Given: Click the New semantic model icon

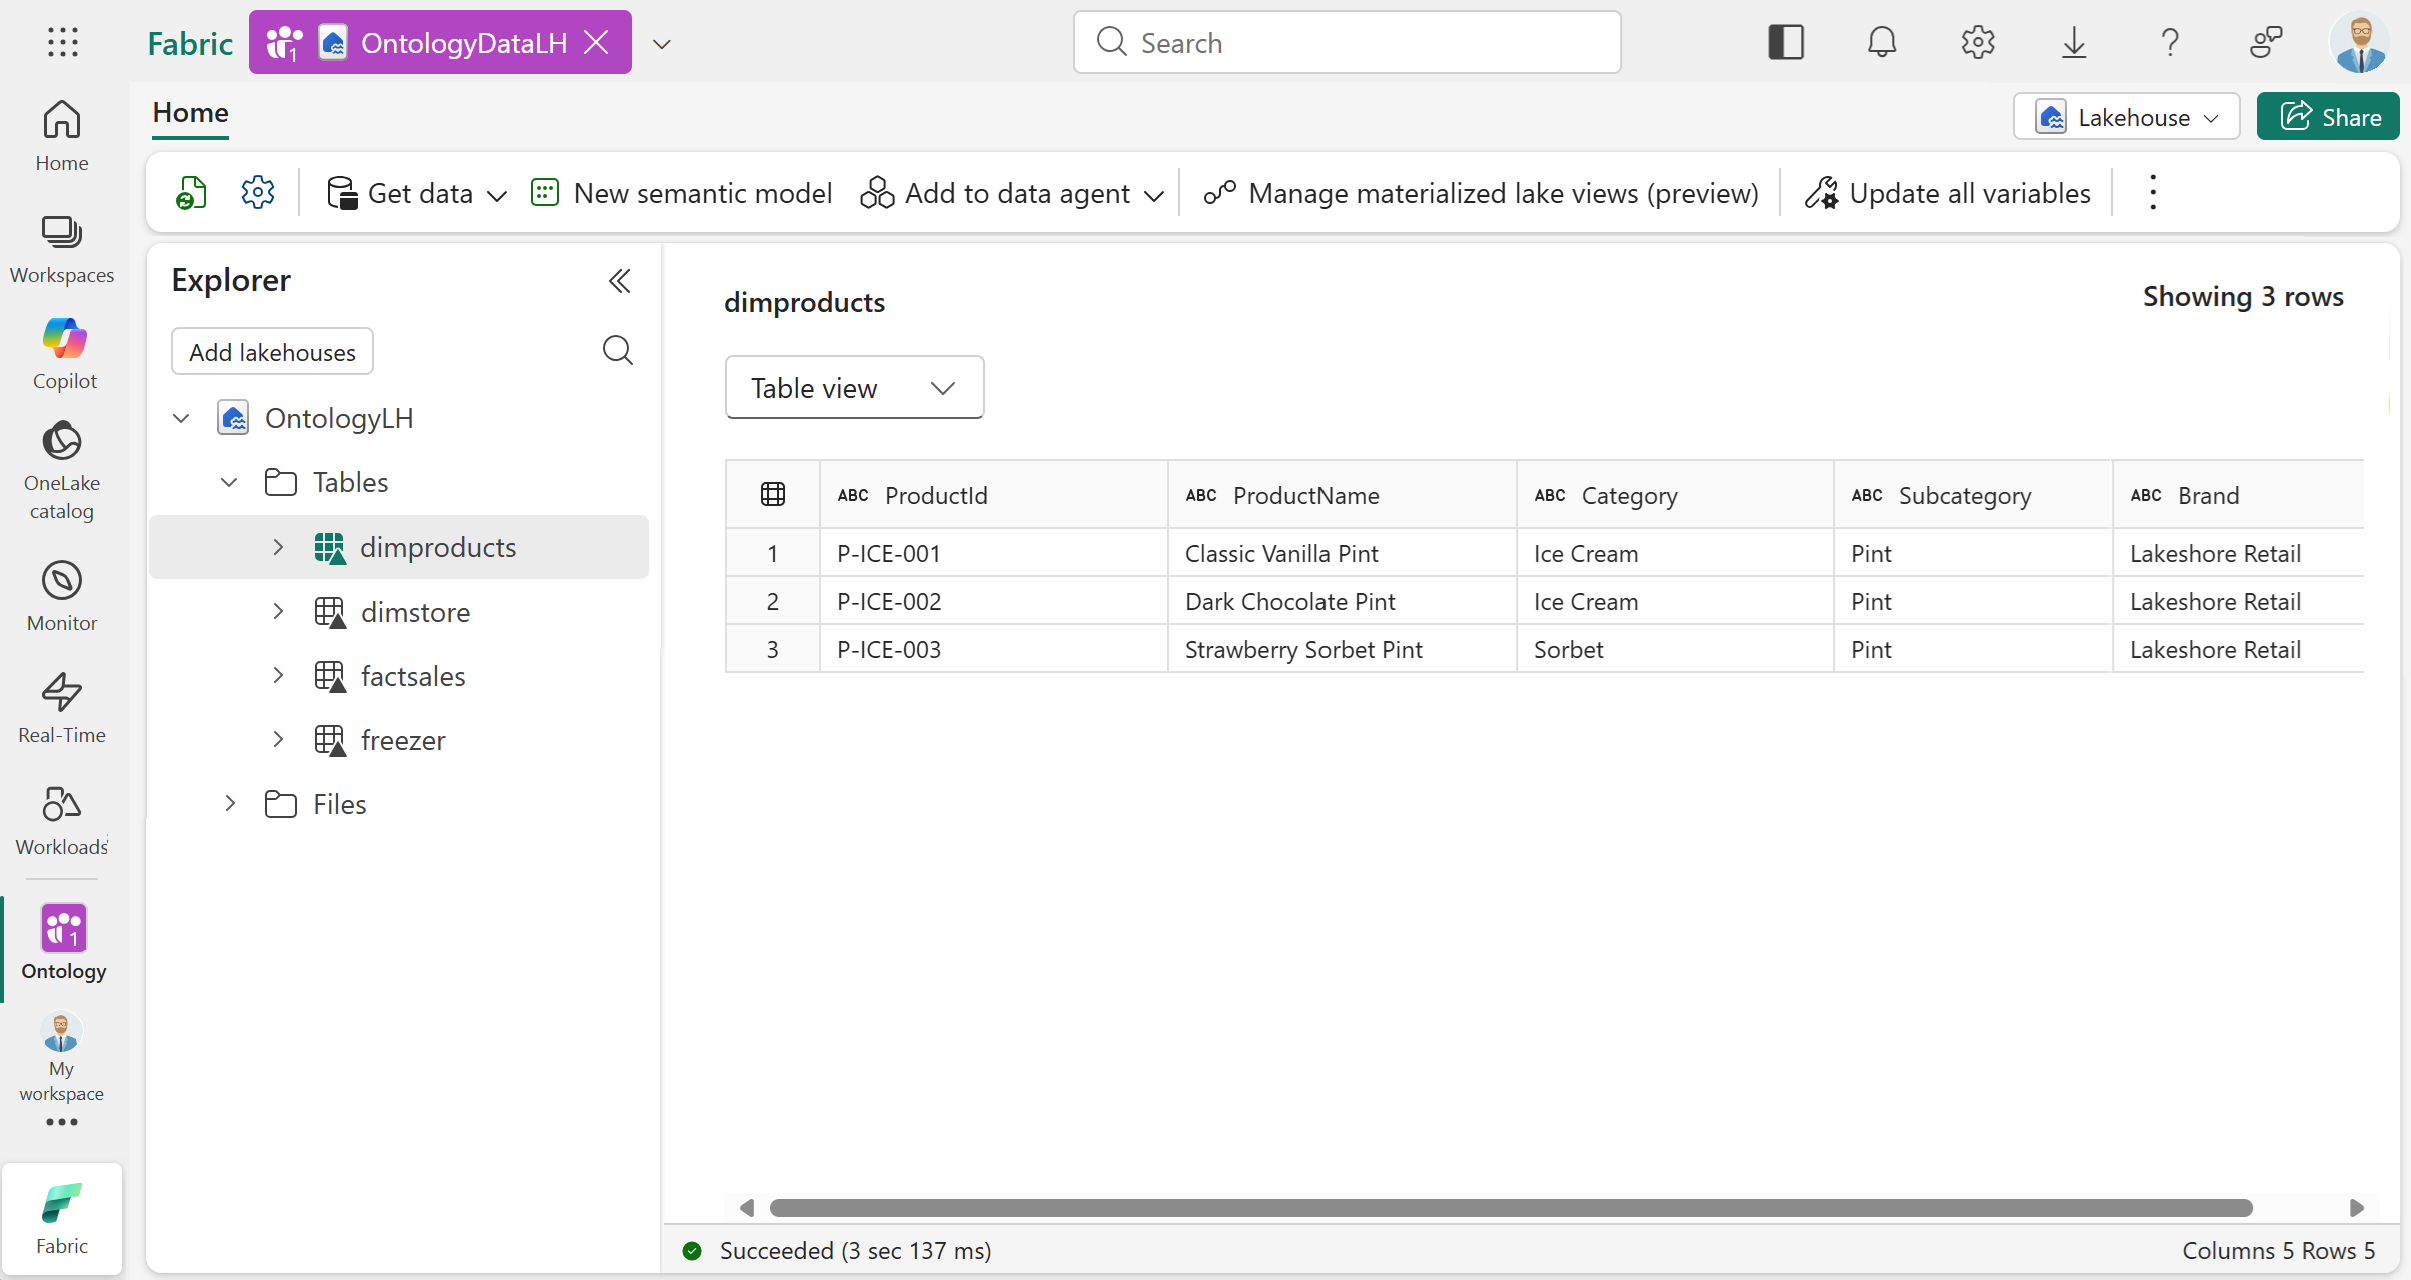Looking at the screenshot, I should click(x=544, y=192).
